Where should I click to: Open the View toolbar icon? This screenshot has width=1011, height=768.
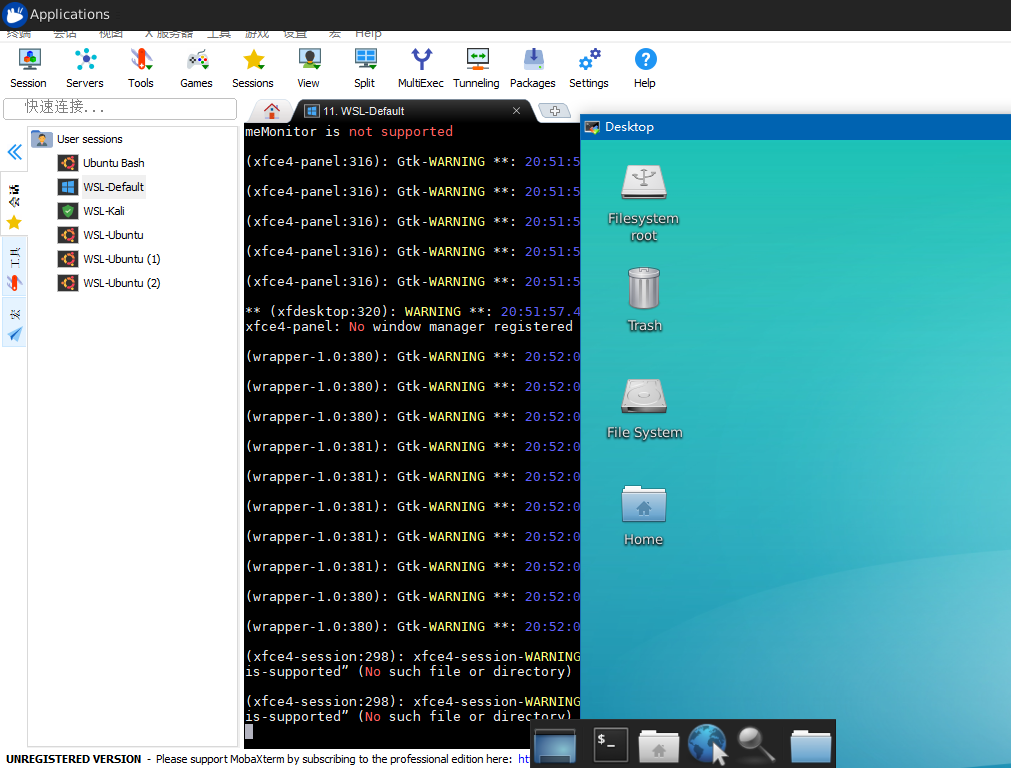tap(309, 68)
